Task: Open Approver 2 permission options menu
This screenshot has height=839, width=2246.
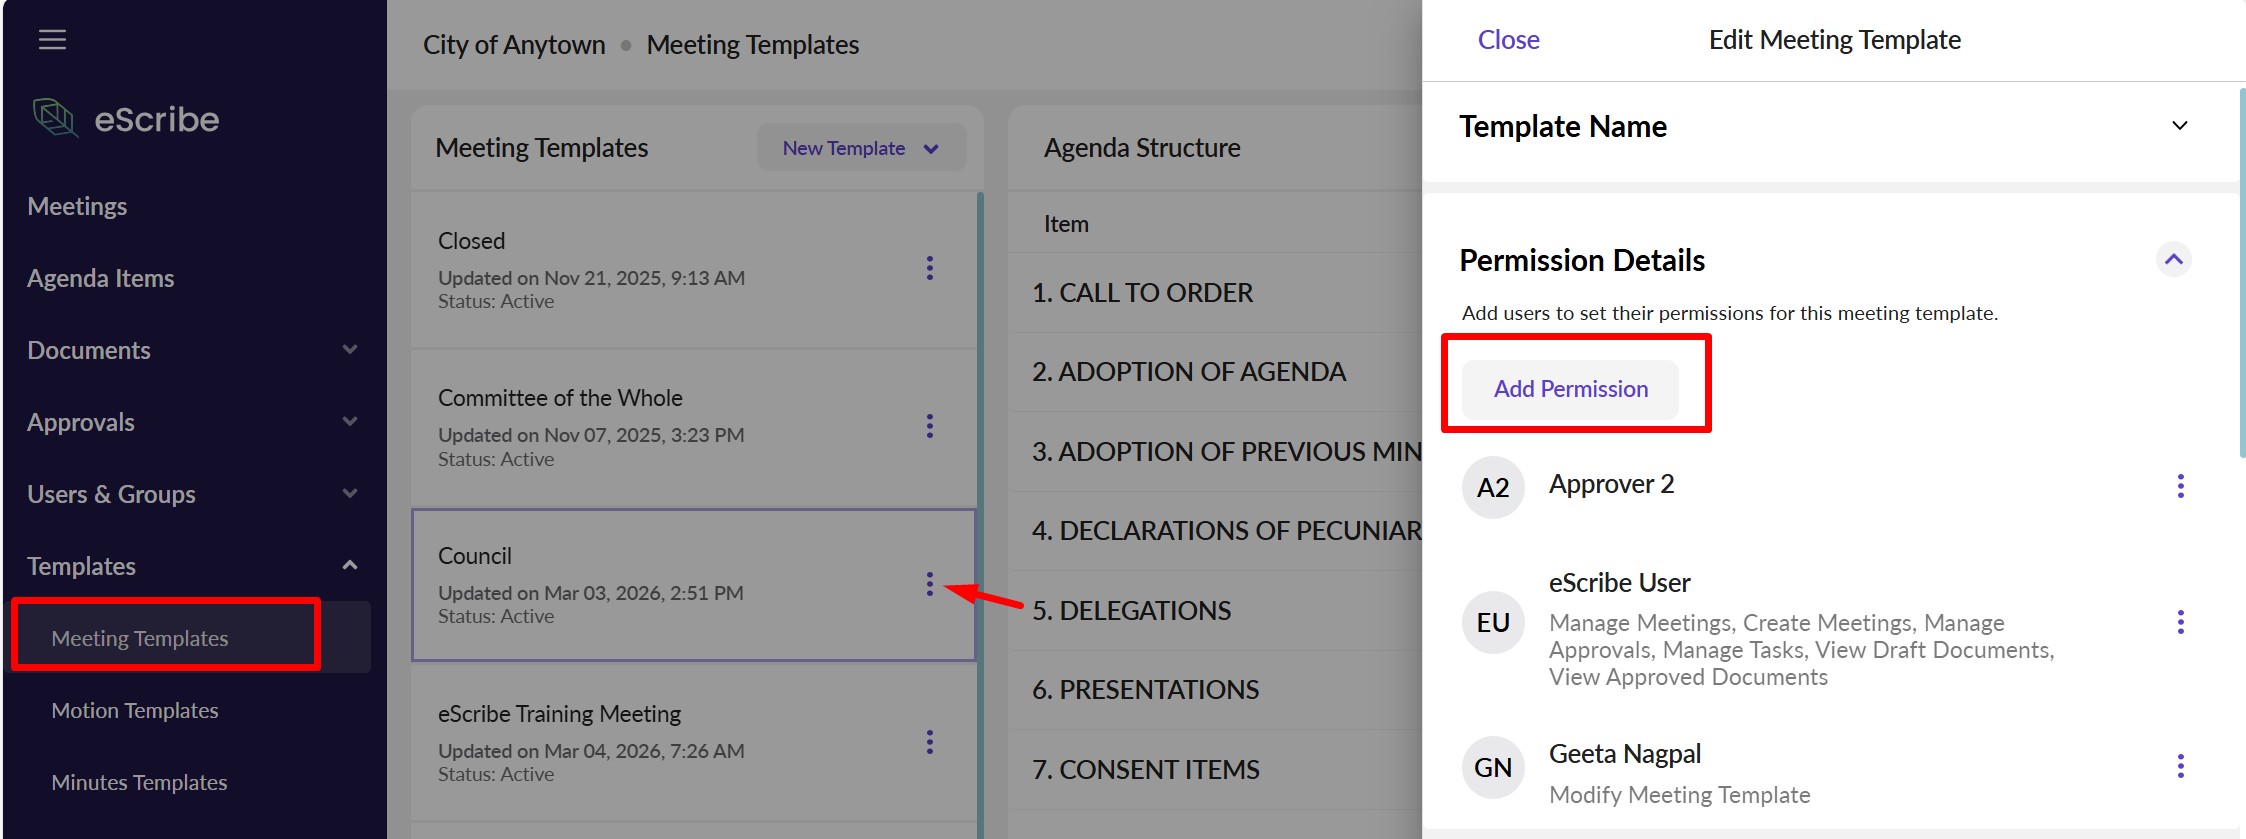Action: pyautogui.click(x=2180, y=487)
